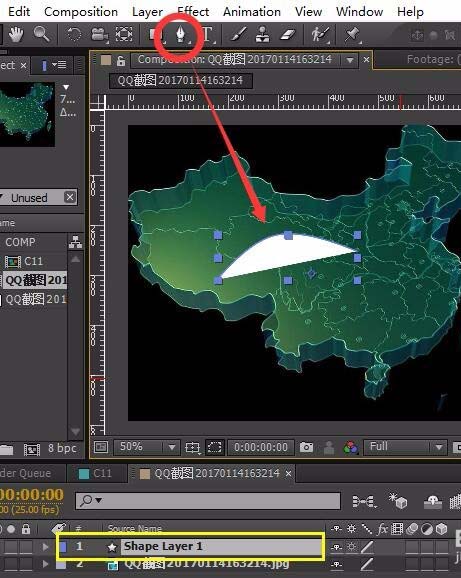This screenshot has width=461, height=578.
Task: Select the Clone Stamp tool
Action: tap(262, 35)
